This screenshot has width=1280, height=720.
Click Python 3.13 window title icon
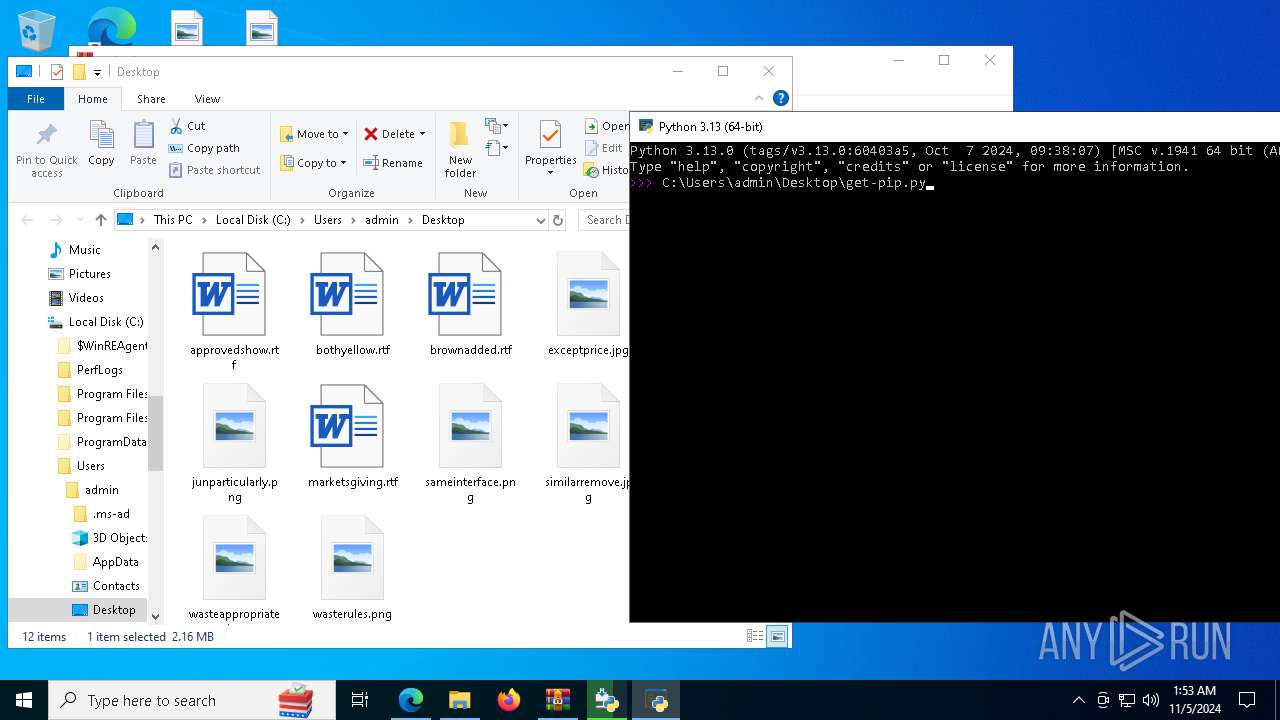pyautogui.click(x=646, y=127)
